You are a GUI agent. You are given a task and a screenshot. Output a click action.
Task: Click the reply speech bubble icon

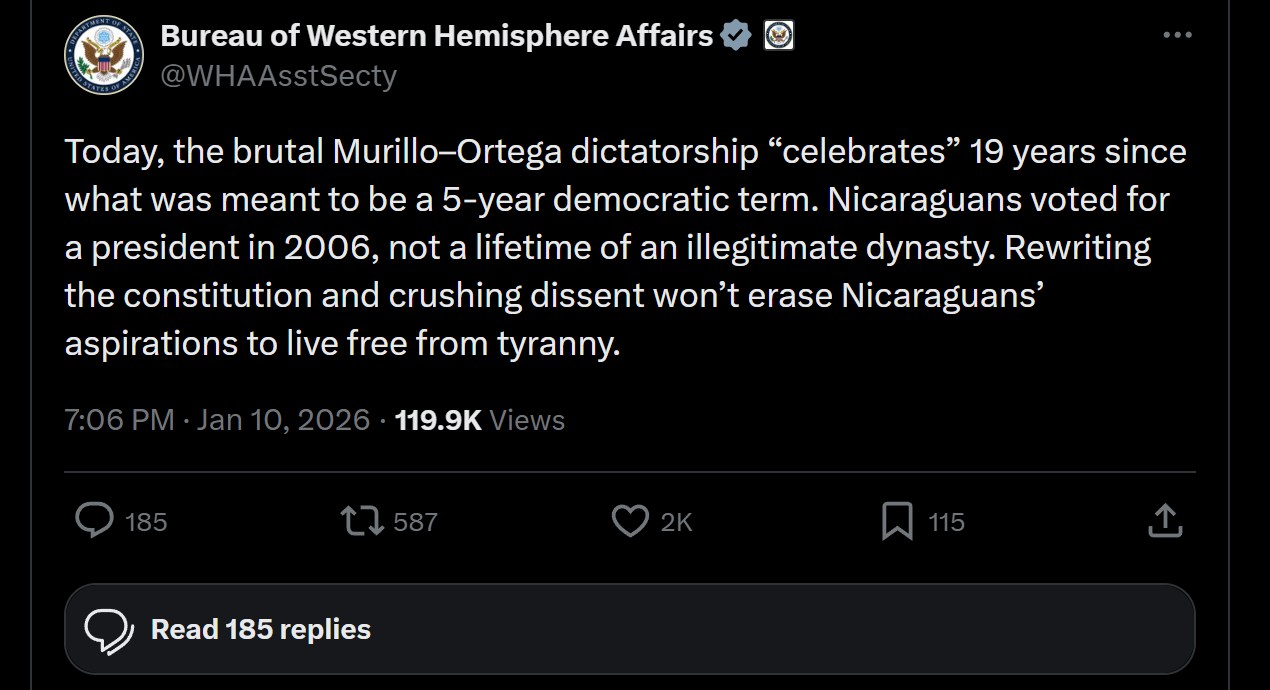pyautogui.click(x=95, y=521)
